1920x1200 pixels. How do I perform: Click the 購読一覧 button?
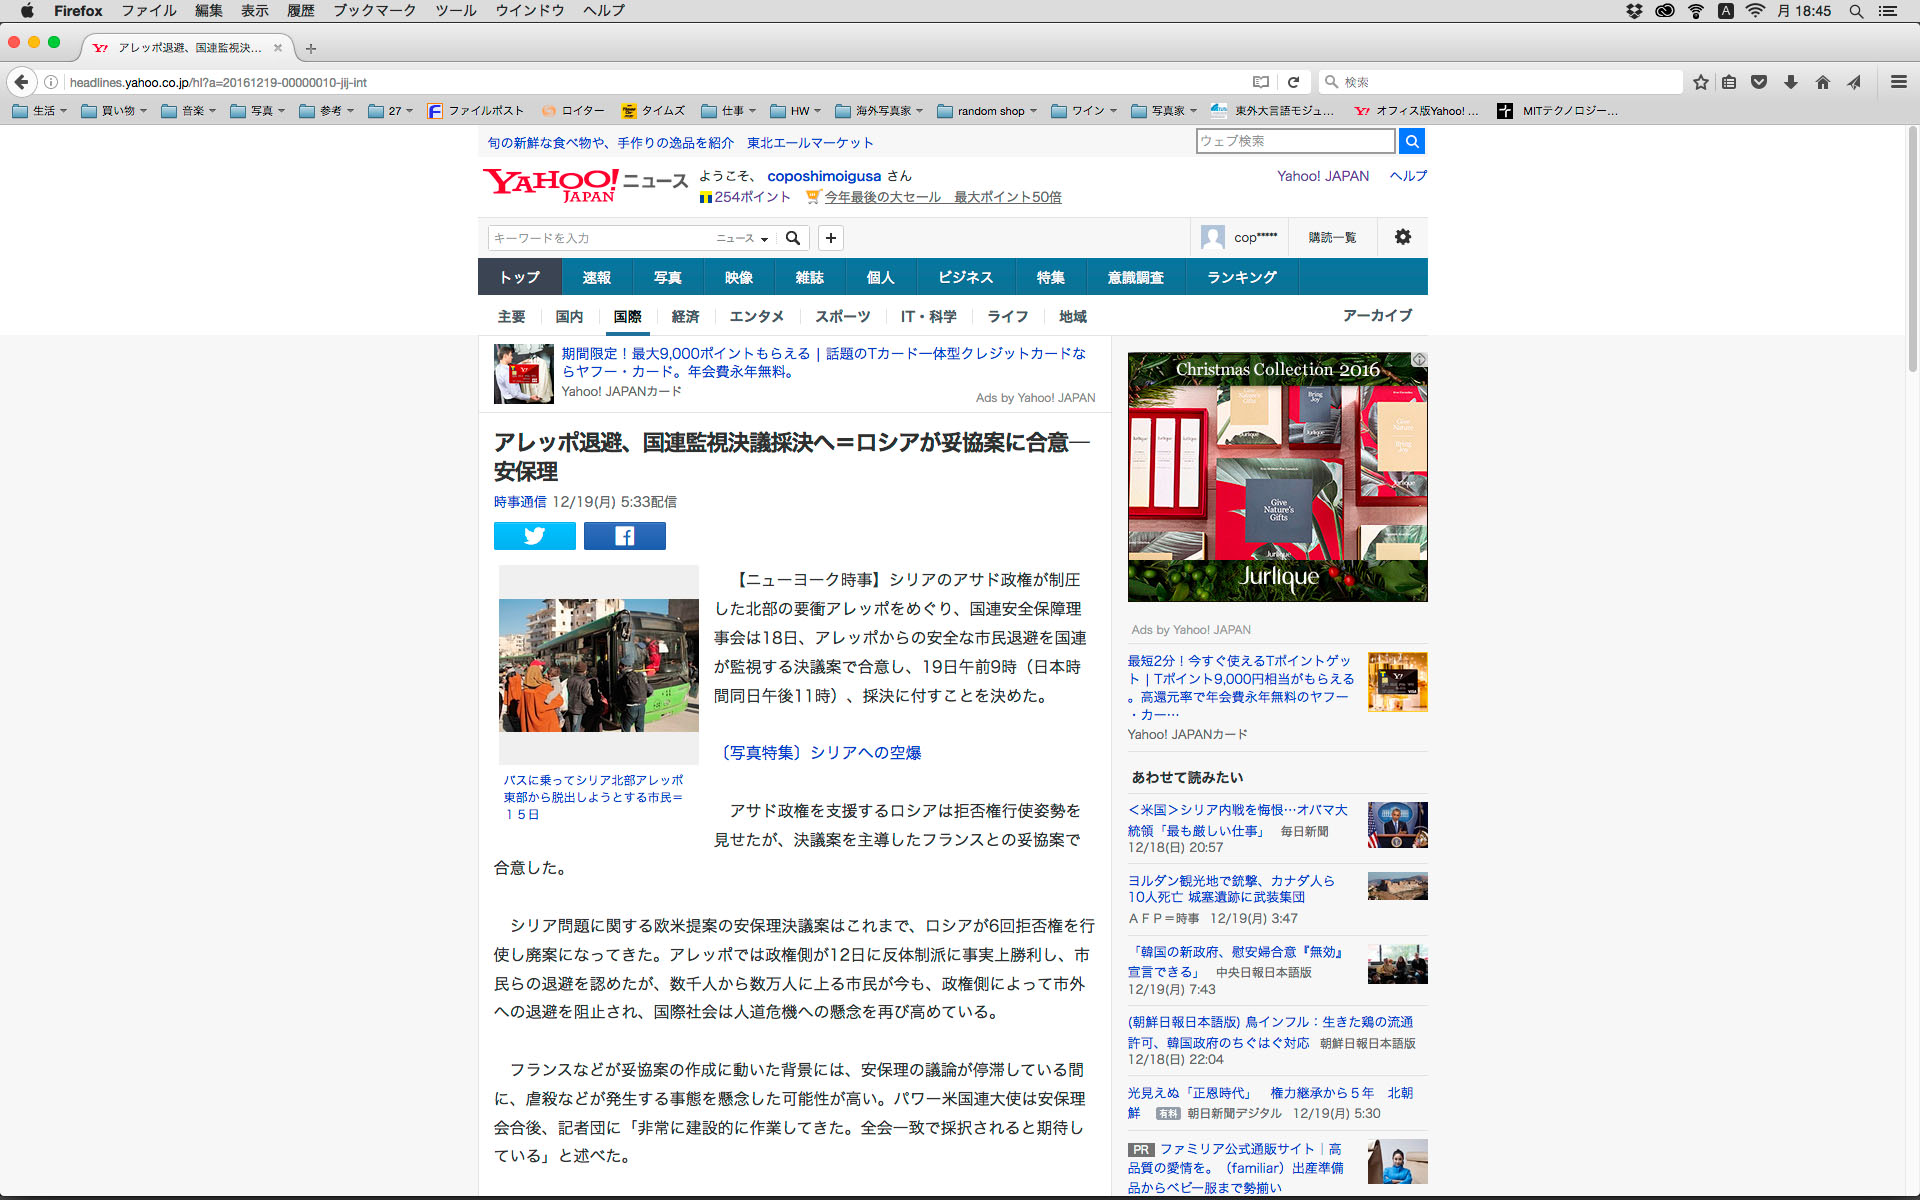point(1332,237)
